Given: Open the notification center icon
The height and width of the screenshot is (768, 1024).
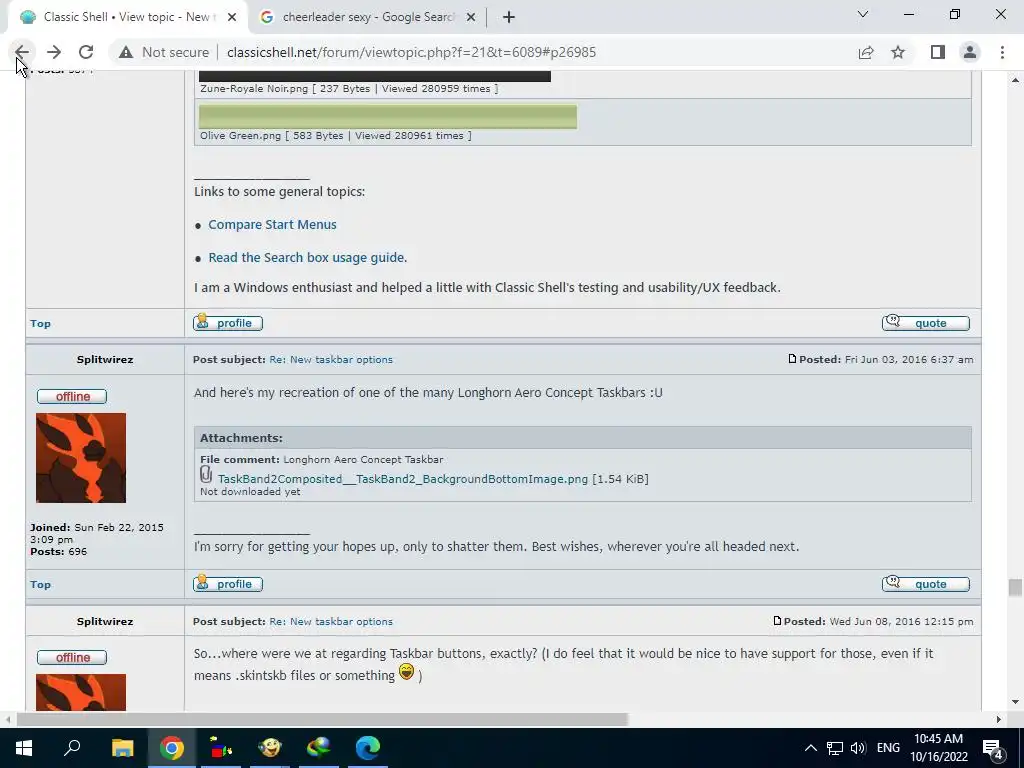Looking at the screenshot, I should pos(993,748).
